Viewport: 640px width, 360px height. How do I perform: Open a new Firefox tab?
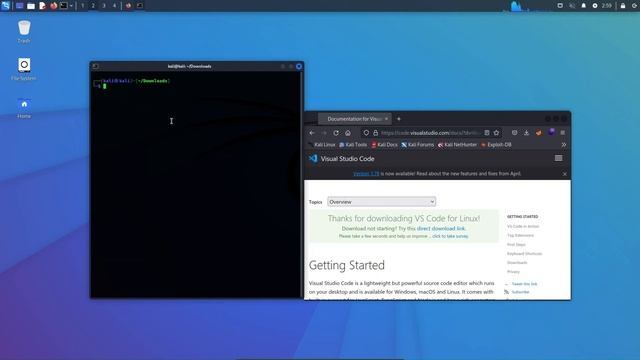[x=399, y=119]
